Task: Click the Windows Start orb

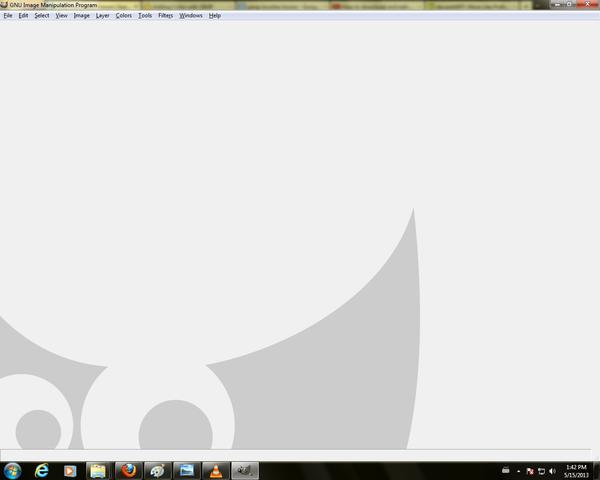Action: (13, 471)
